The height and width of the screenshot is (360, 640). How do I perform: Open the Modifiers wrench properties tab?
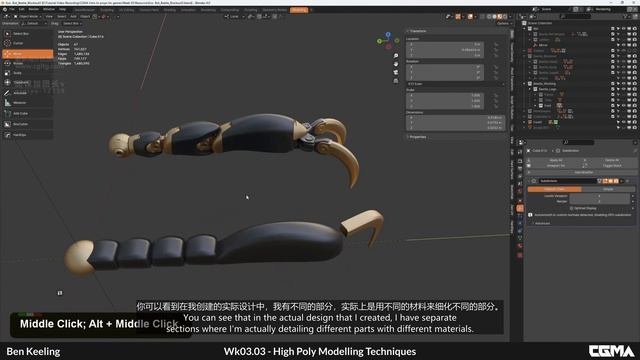pos(520,208)
